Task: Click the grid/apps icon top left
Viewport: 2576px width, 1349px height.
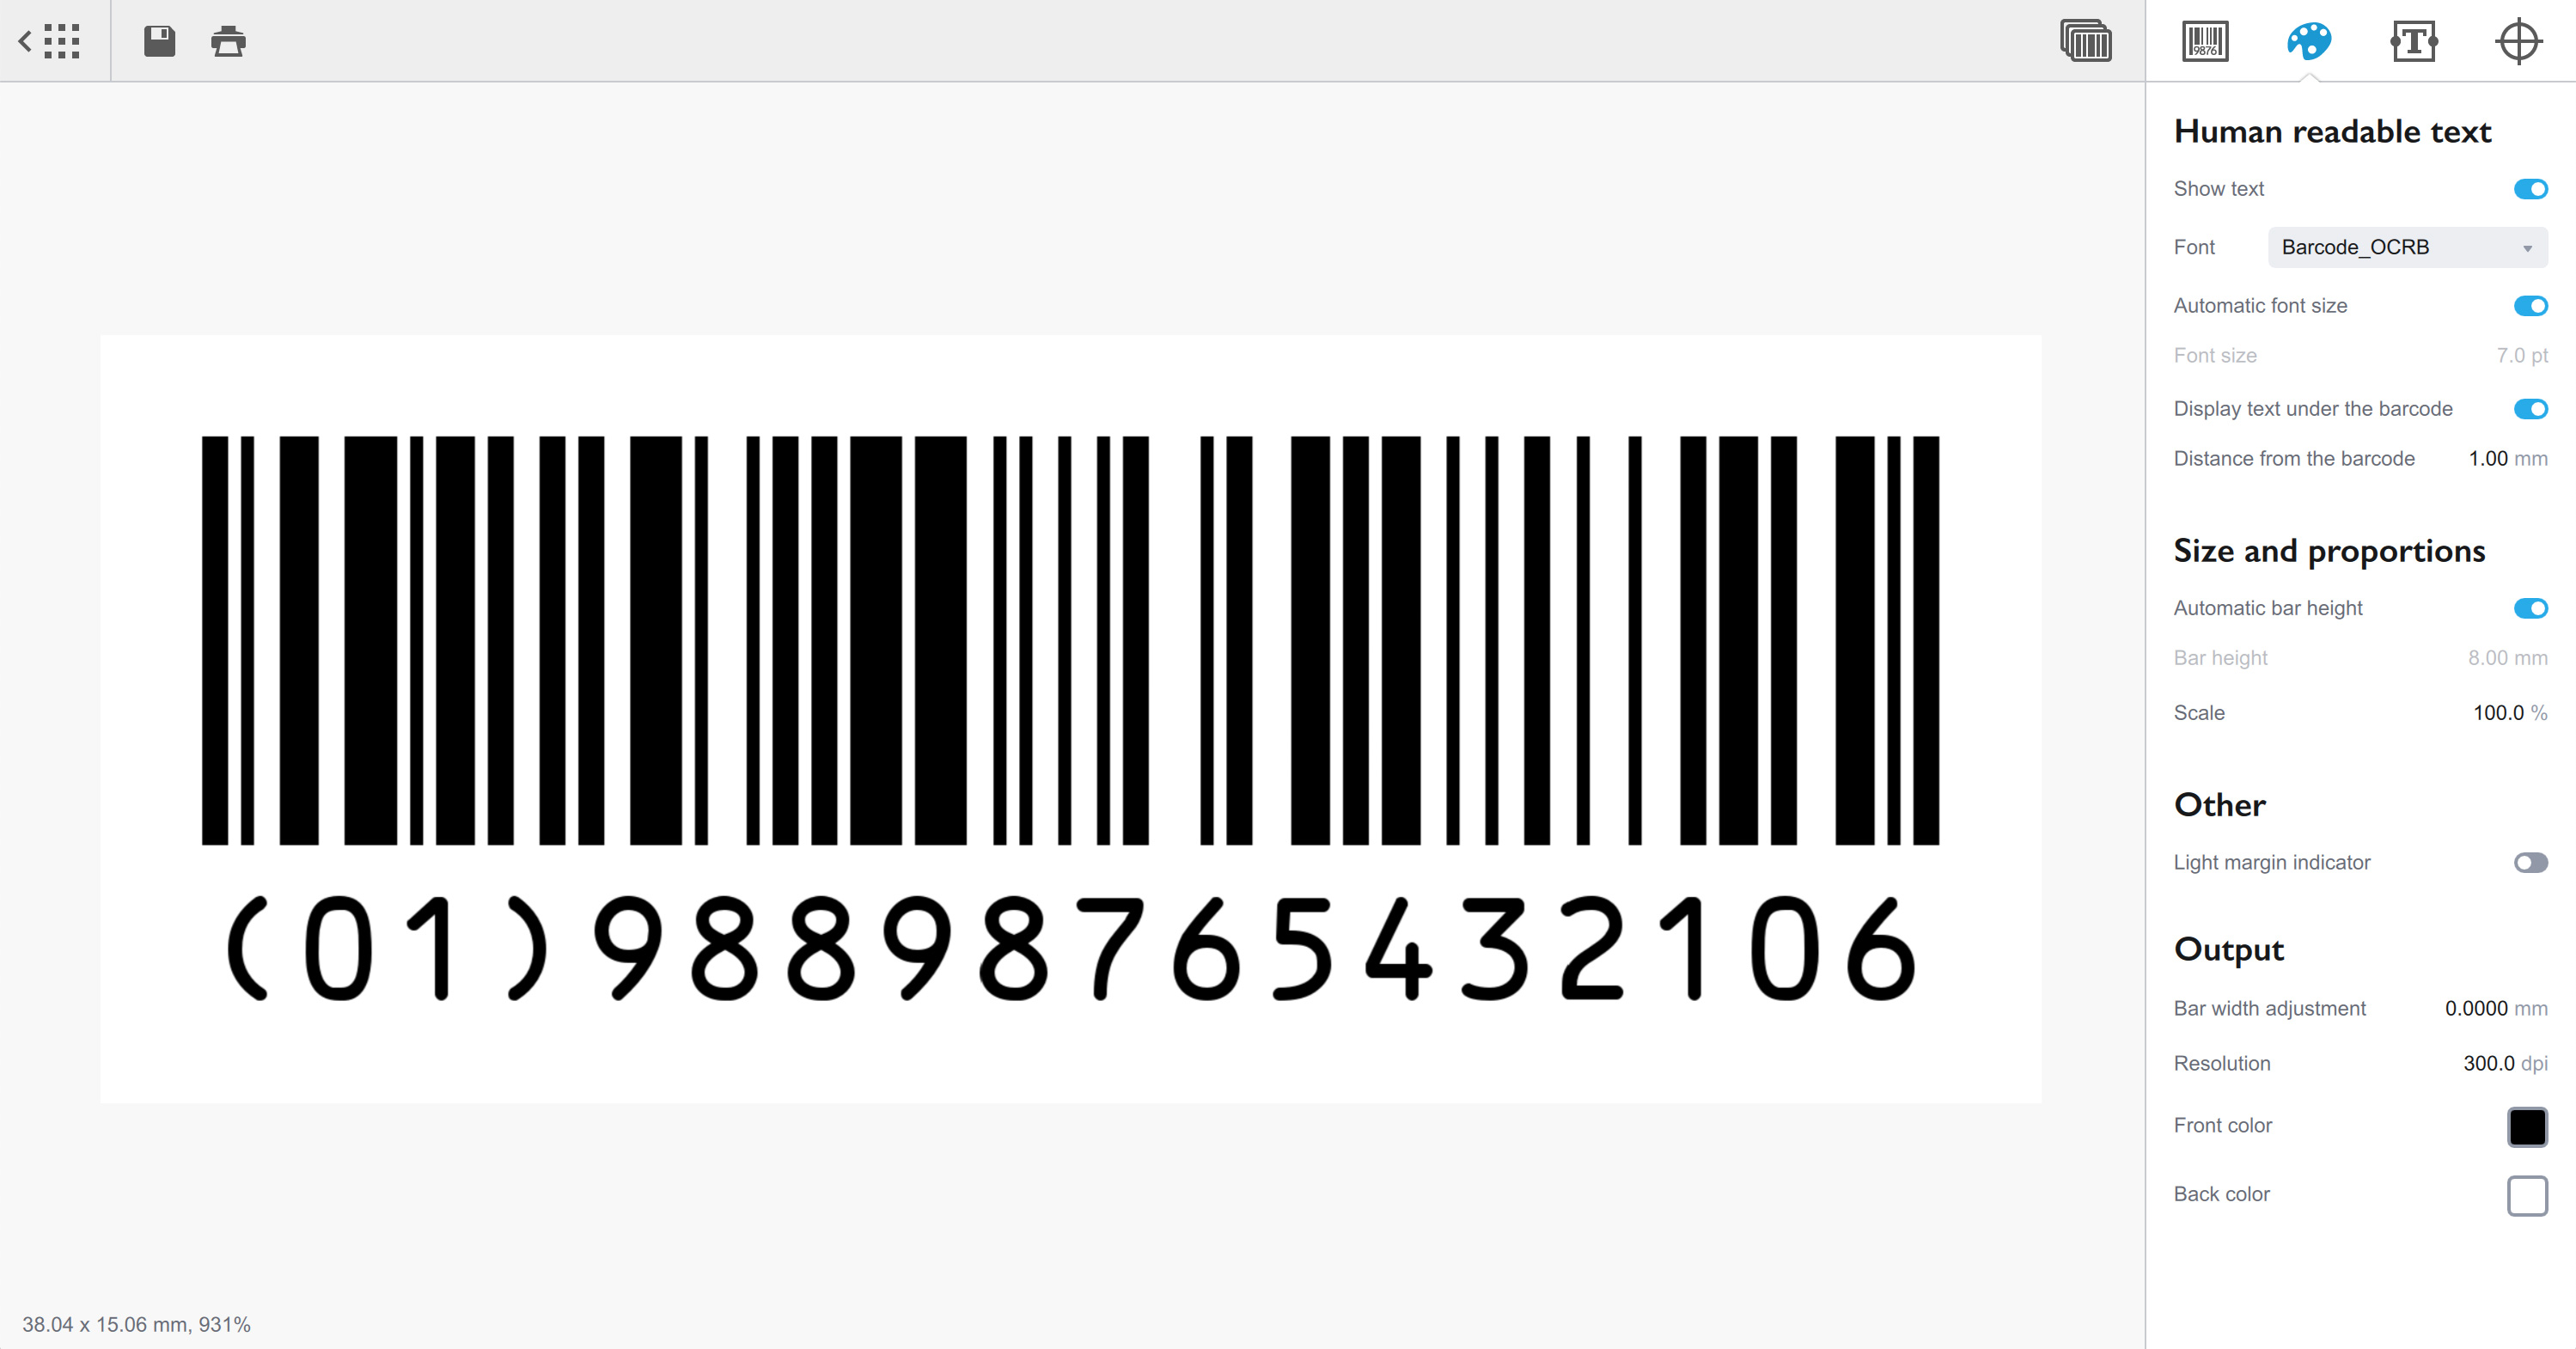Action: click(61, 41)
